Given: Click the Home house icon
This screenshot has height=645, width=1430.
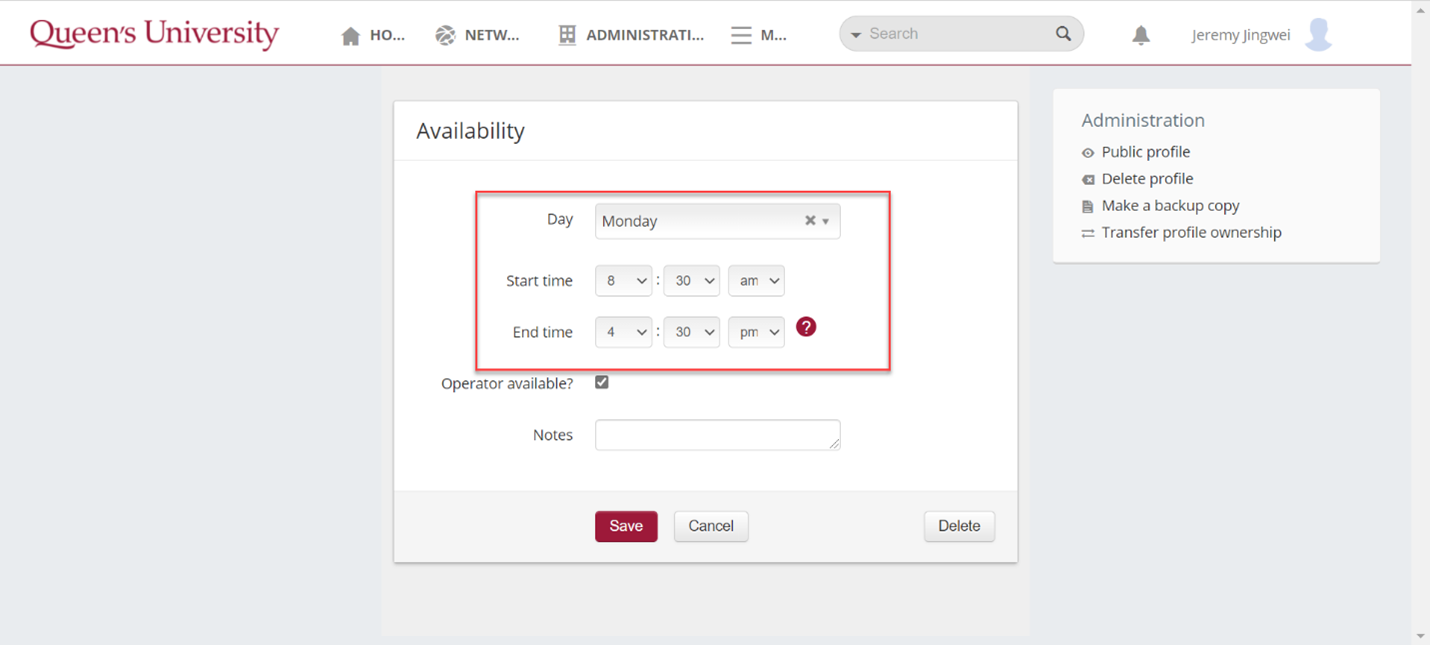Looking at the screenshot, I should click(x=350, y=36).
